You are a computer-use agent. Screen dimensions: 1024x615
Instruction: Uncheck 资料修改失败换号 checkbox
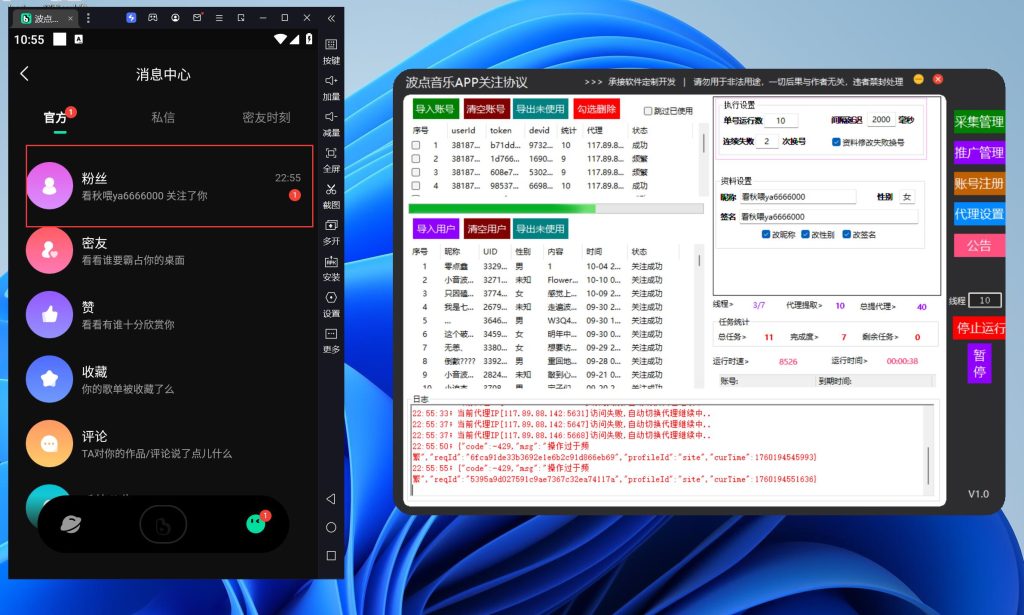coord(836,142)
